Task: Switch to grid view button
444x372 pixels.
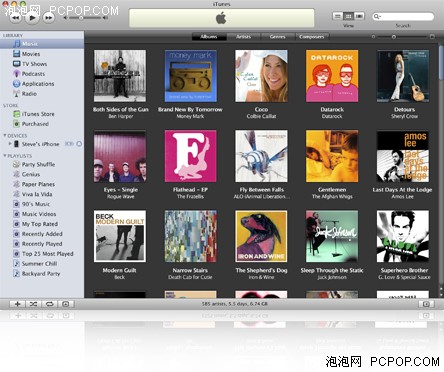Action: pyautogui.click(x=348, y=16)
